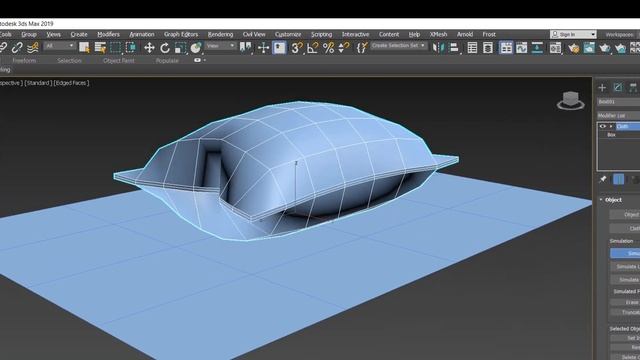Switch to the Freeform ribbon tab
Screen dimensions: 640x360
click(x=24, y=60)
